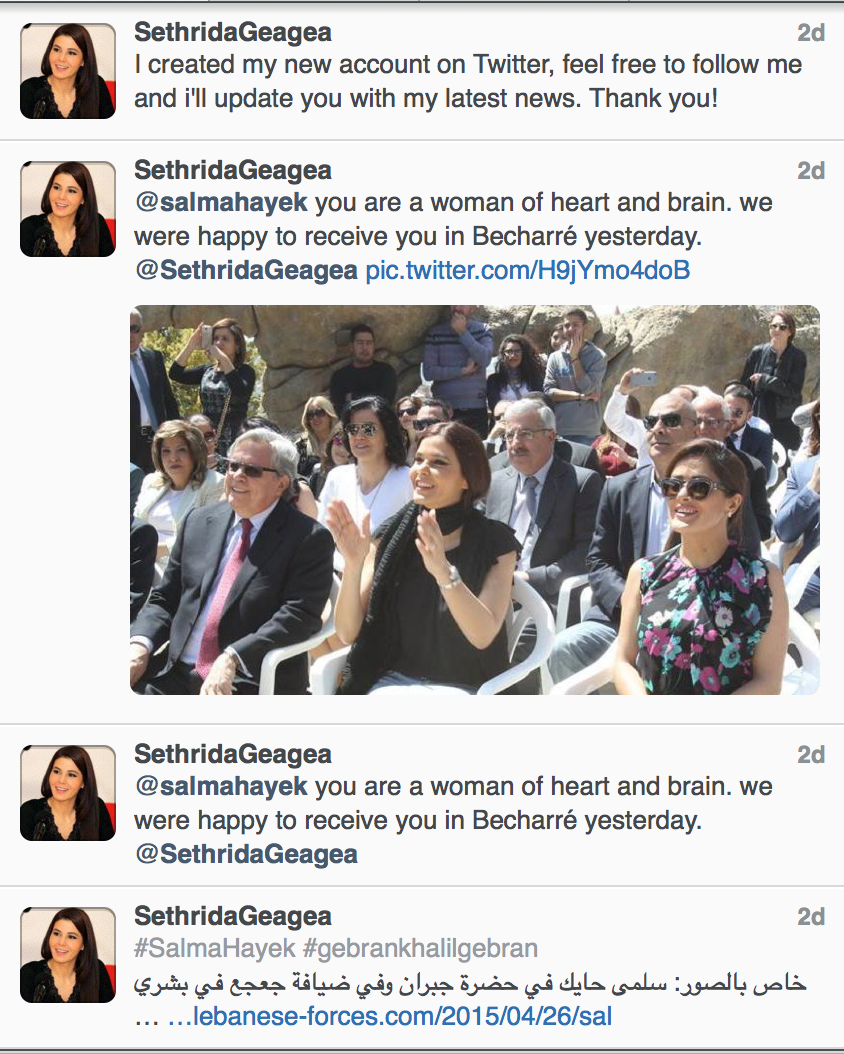This screenshot has width=844, height=1054.
Task: Click the avatar on the tweet without photo
Action: [x=68, y=794]
